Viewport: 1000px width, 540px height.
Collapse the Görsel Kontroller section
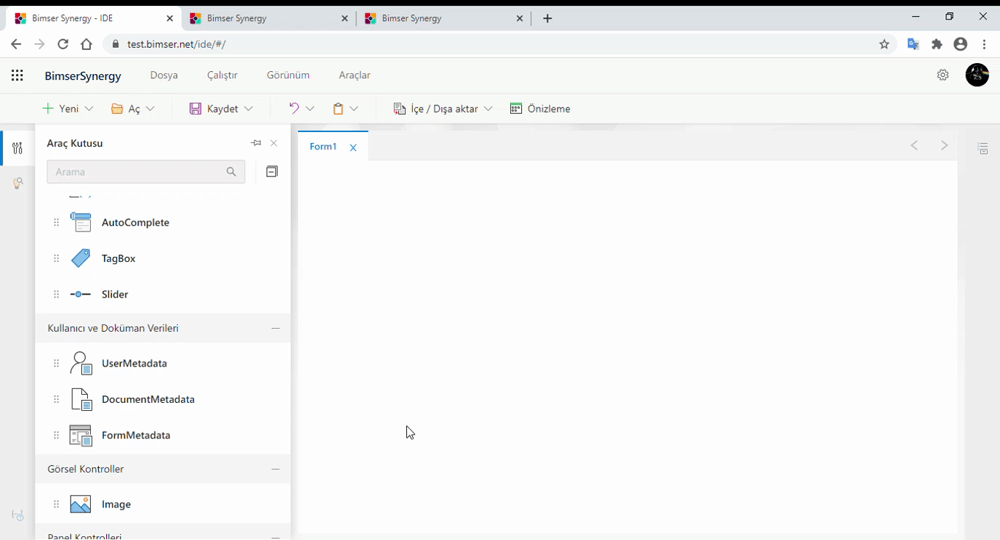(276, 469)
